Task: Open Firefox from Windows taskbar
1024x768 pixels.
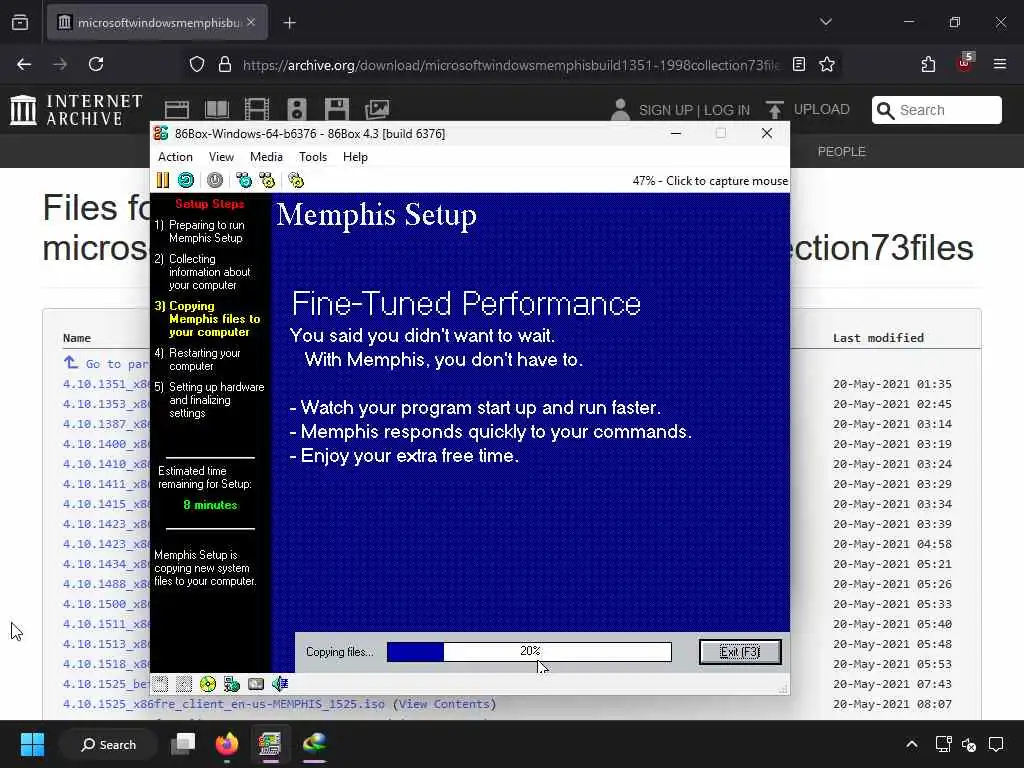Action: click(x=227, y=744)
